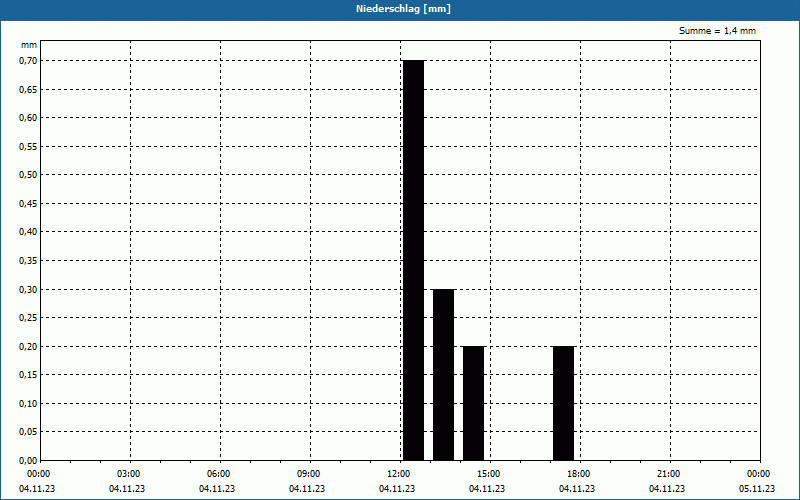
Task: Click the 04.11.23 date under 18:00
Action: tap(577, 489)
